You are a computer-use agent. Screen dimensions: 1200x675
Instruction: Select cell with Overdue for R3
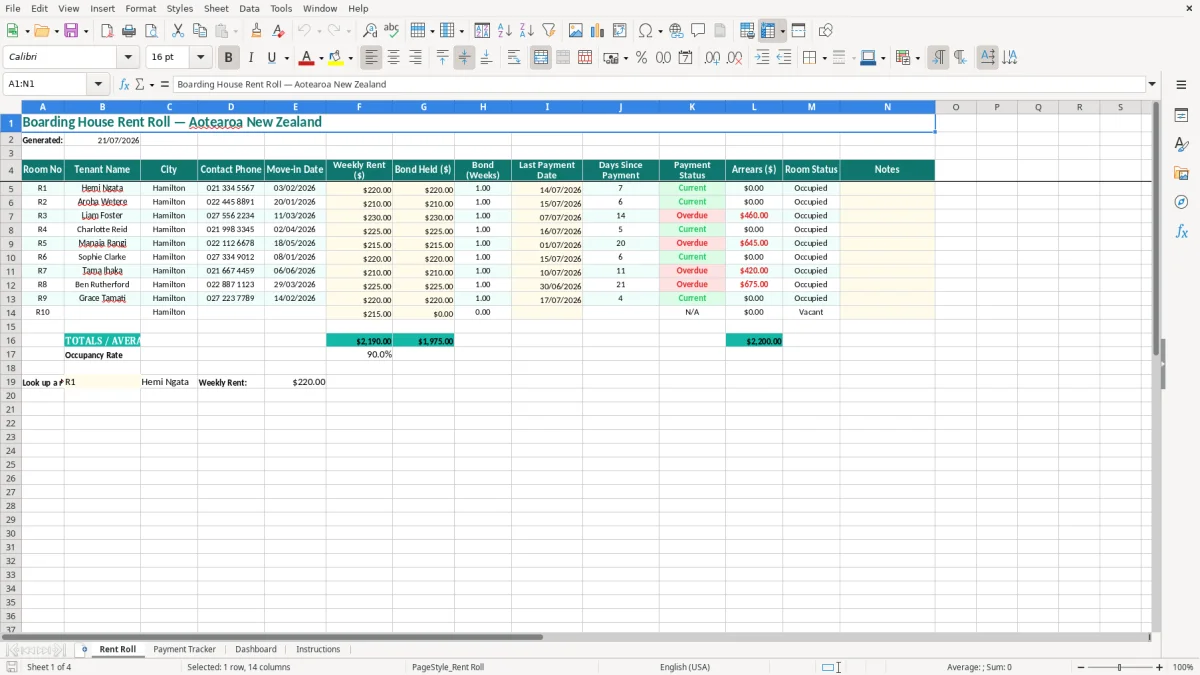click(692, 216)
